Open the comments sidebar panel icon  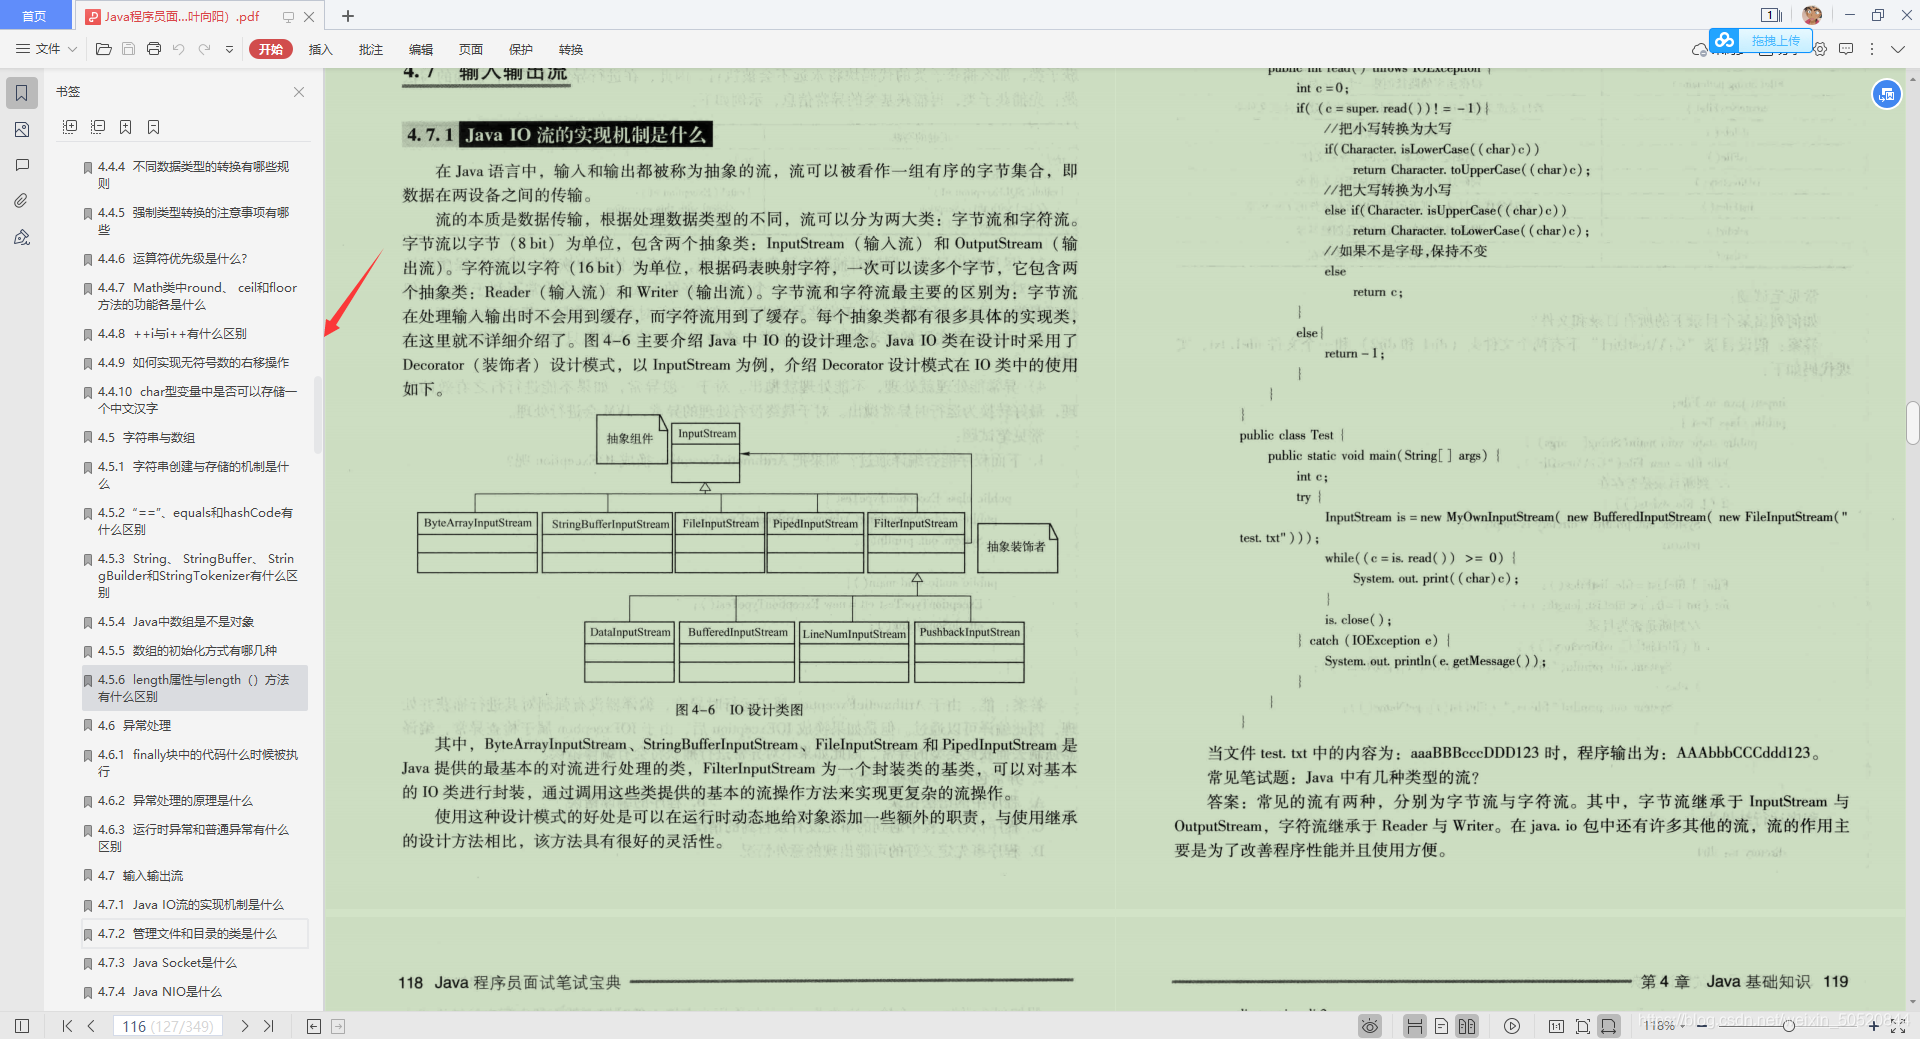click(22, 165)
